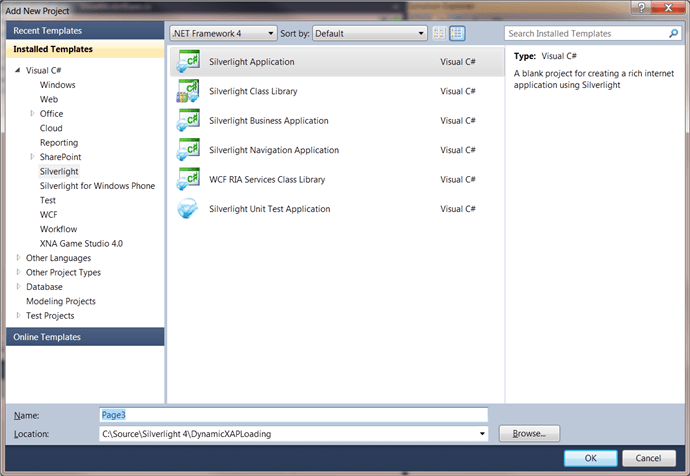Open the help question mark button
This screenshot has width=690, height=476.
pyautogui.click(x=641, y=7)
